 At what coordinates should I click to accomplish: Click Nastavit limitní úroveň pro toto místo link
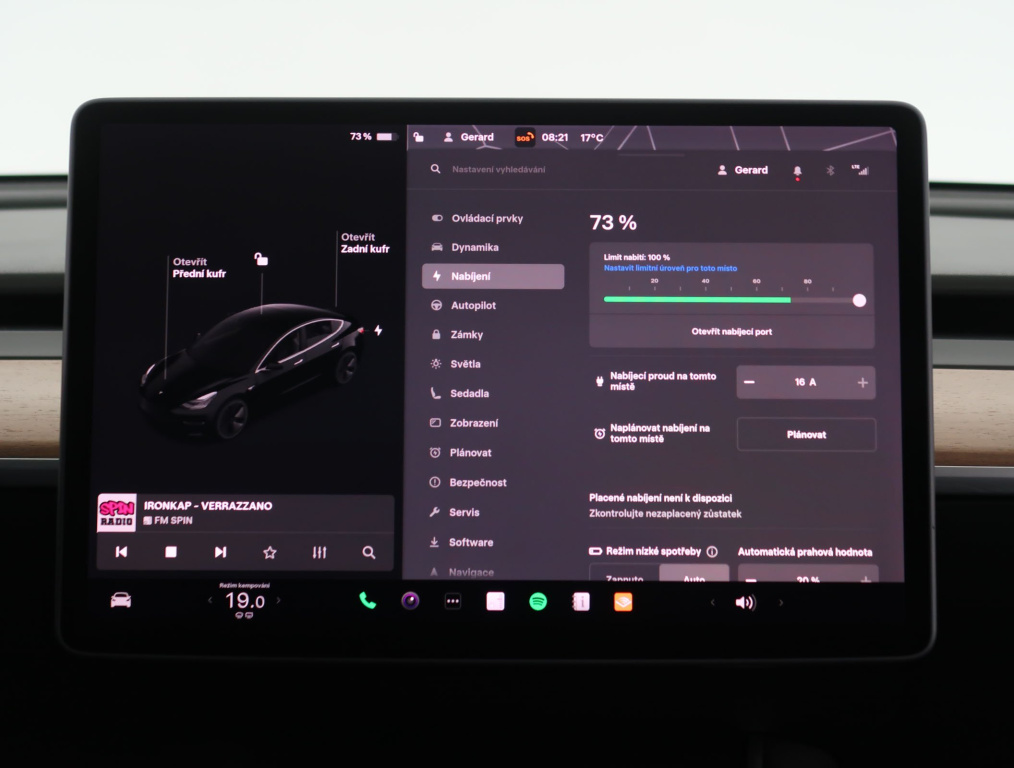[670, 268]
